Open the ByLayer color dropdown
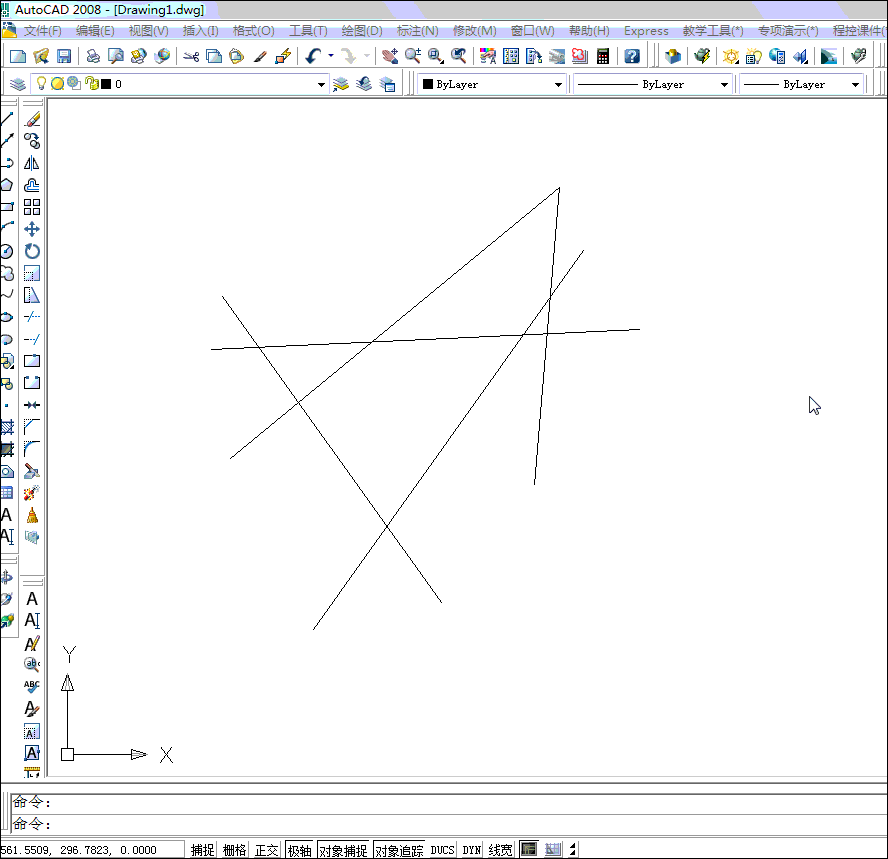This screenshot has height=859, width=888. 558,84
